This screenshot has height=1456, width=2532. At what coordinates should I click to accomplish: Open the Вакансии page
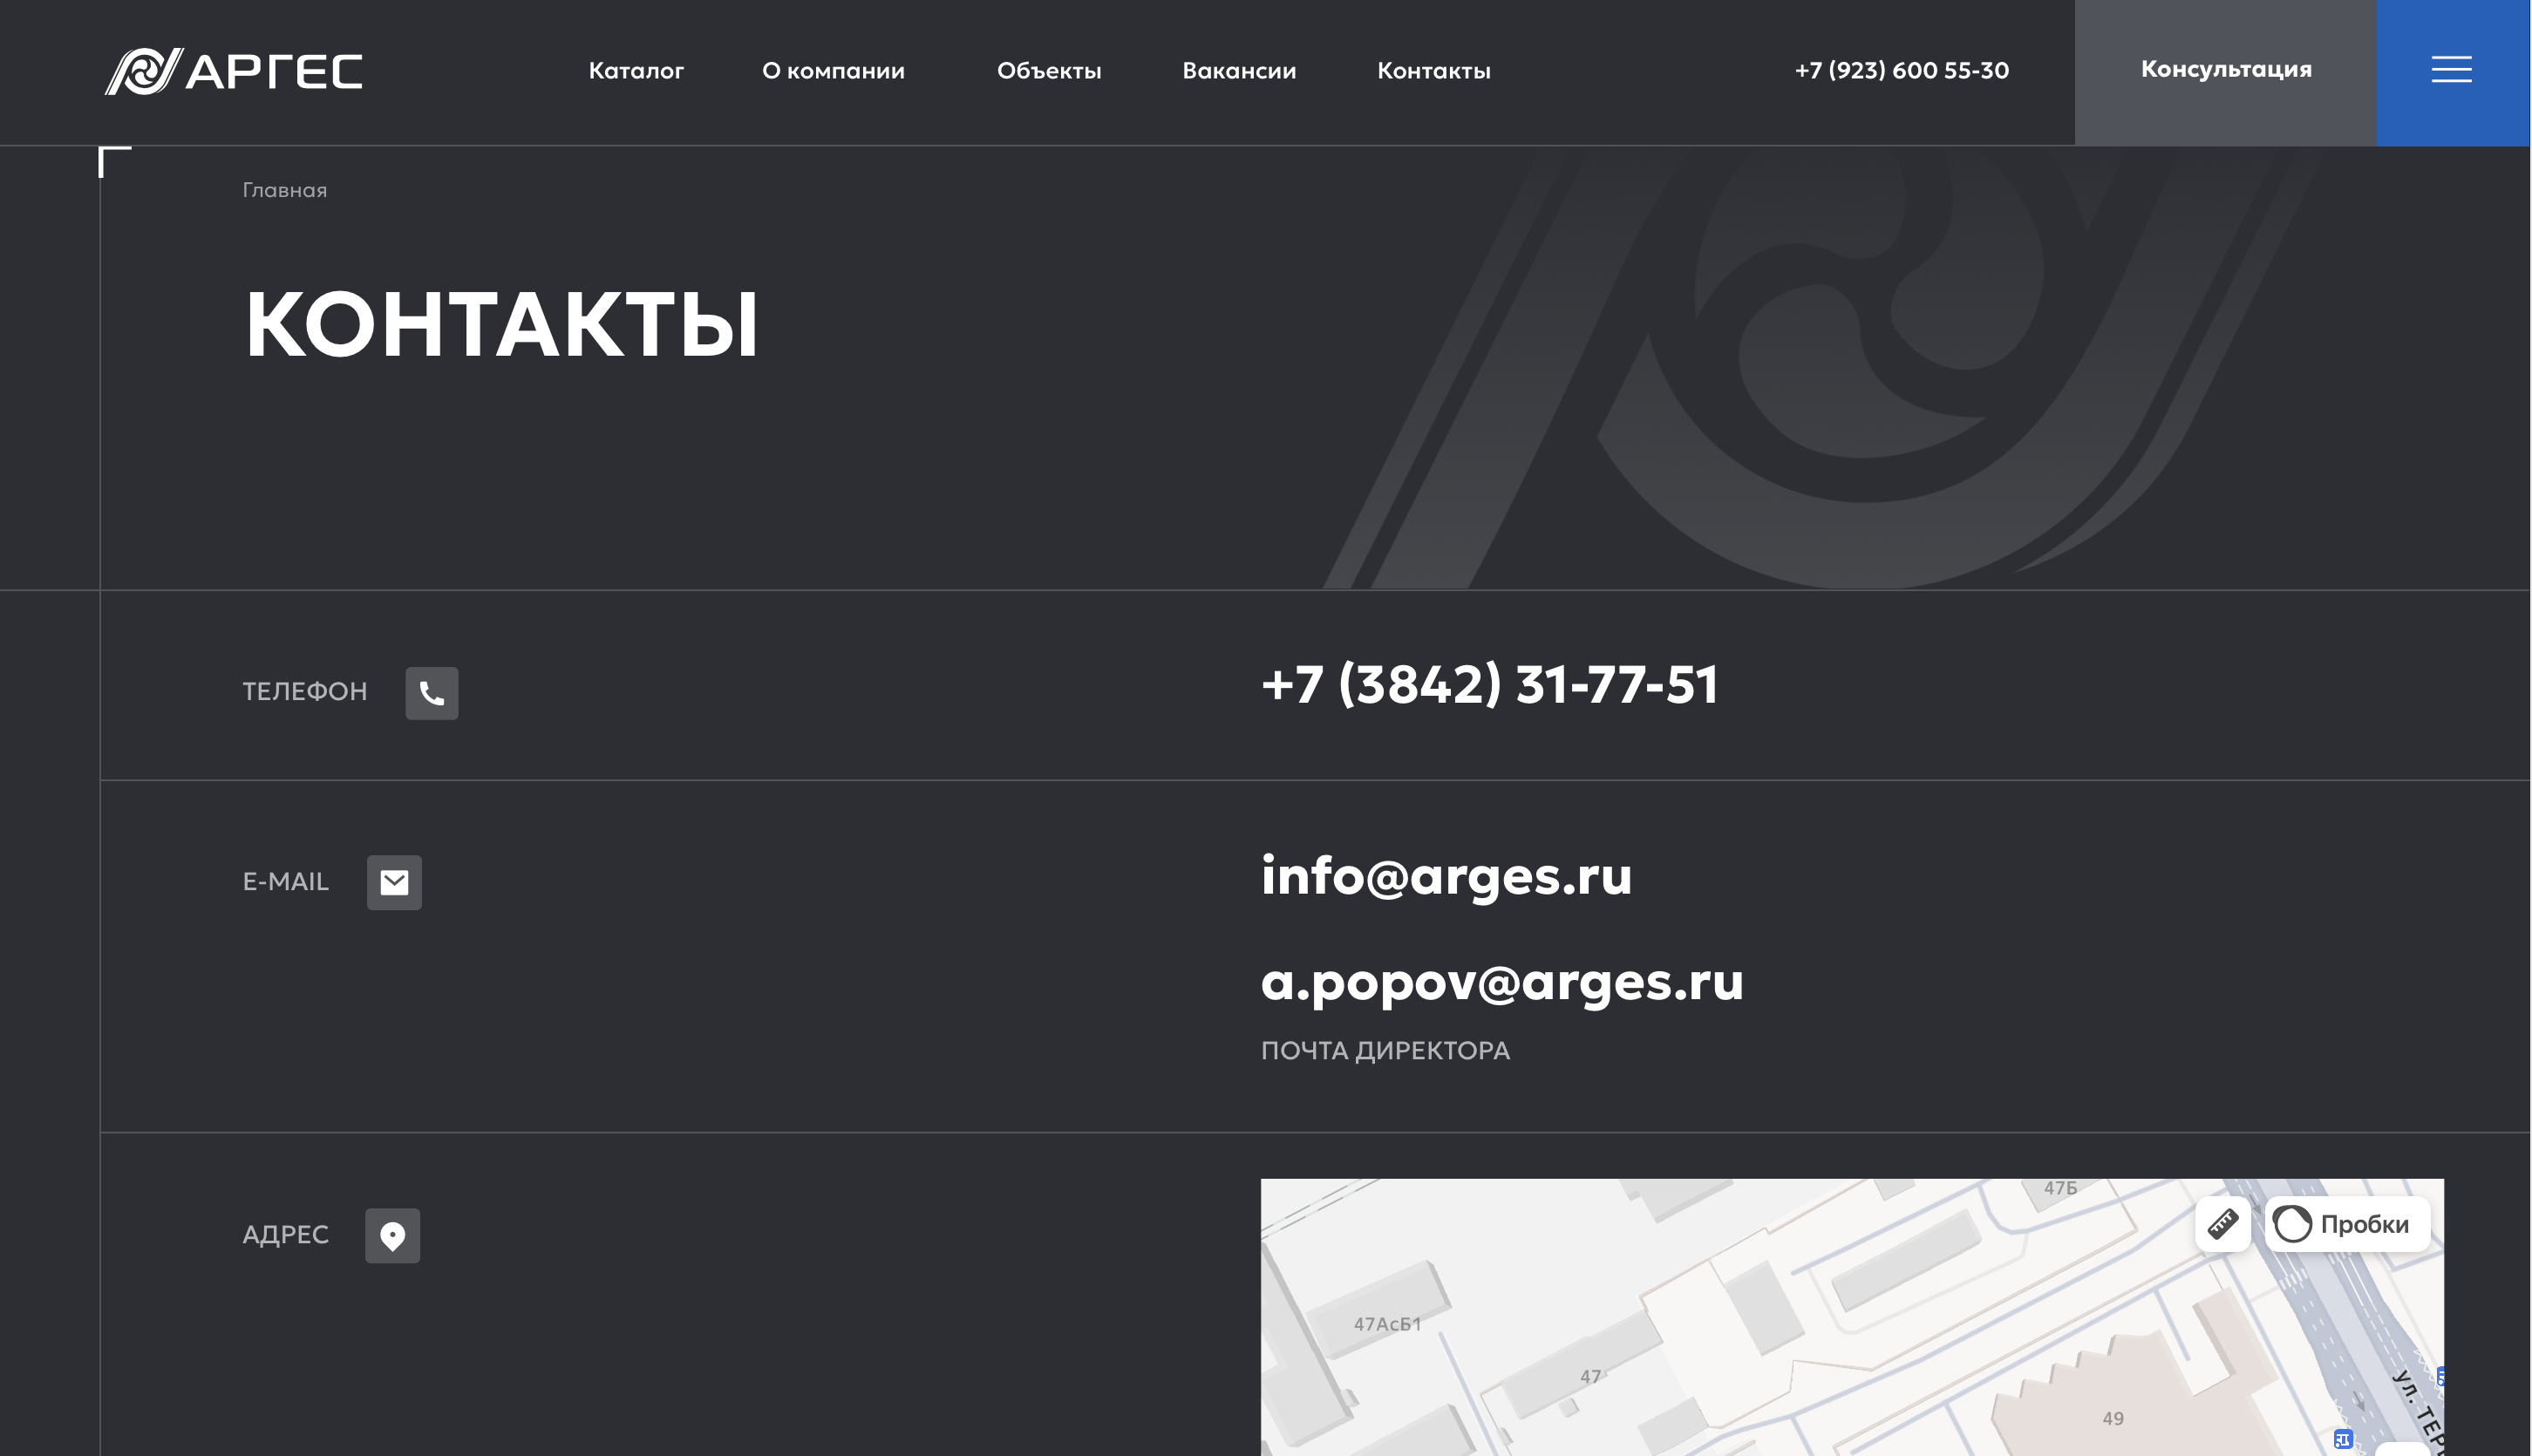(1239, 71)
